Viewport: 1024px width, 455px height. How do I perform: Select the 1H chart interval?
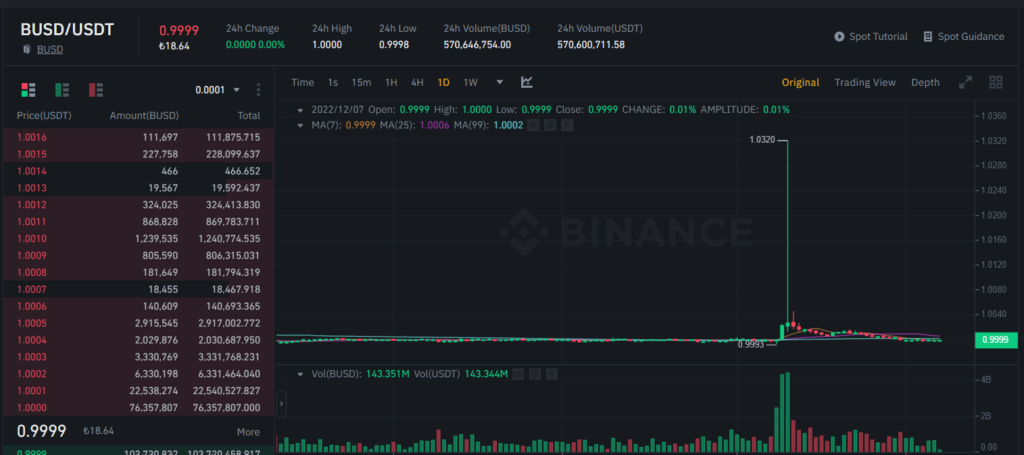click(x=391, y=82)
